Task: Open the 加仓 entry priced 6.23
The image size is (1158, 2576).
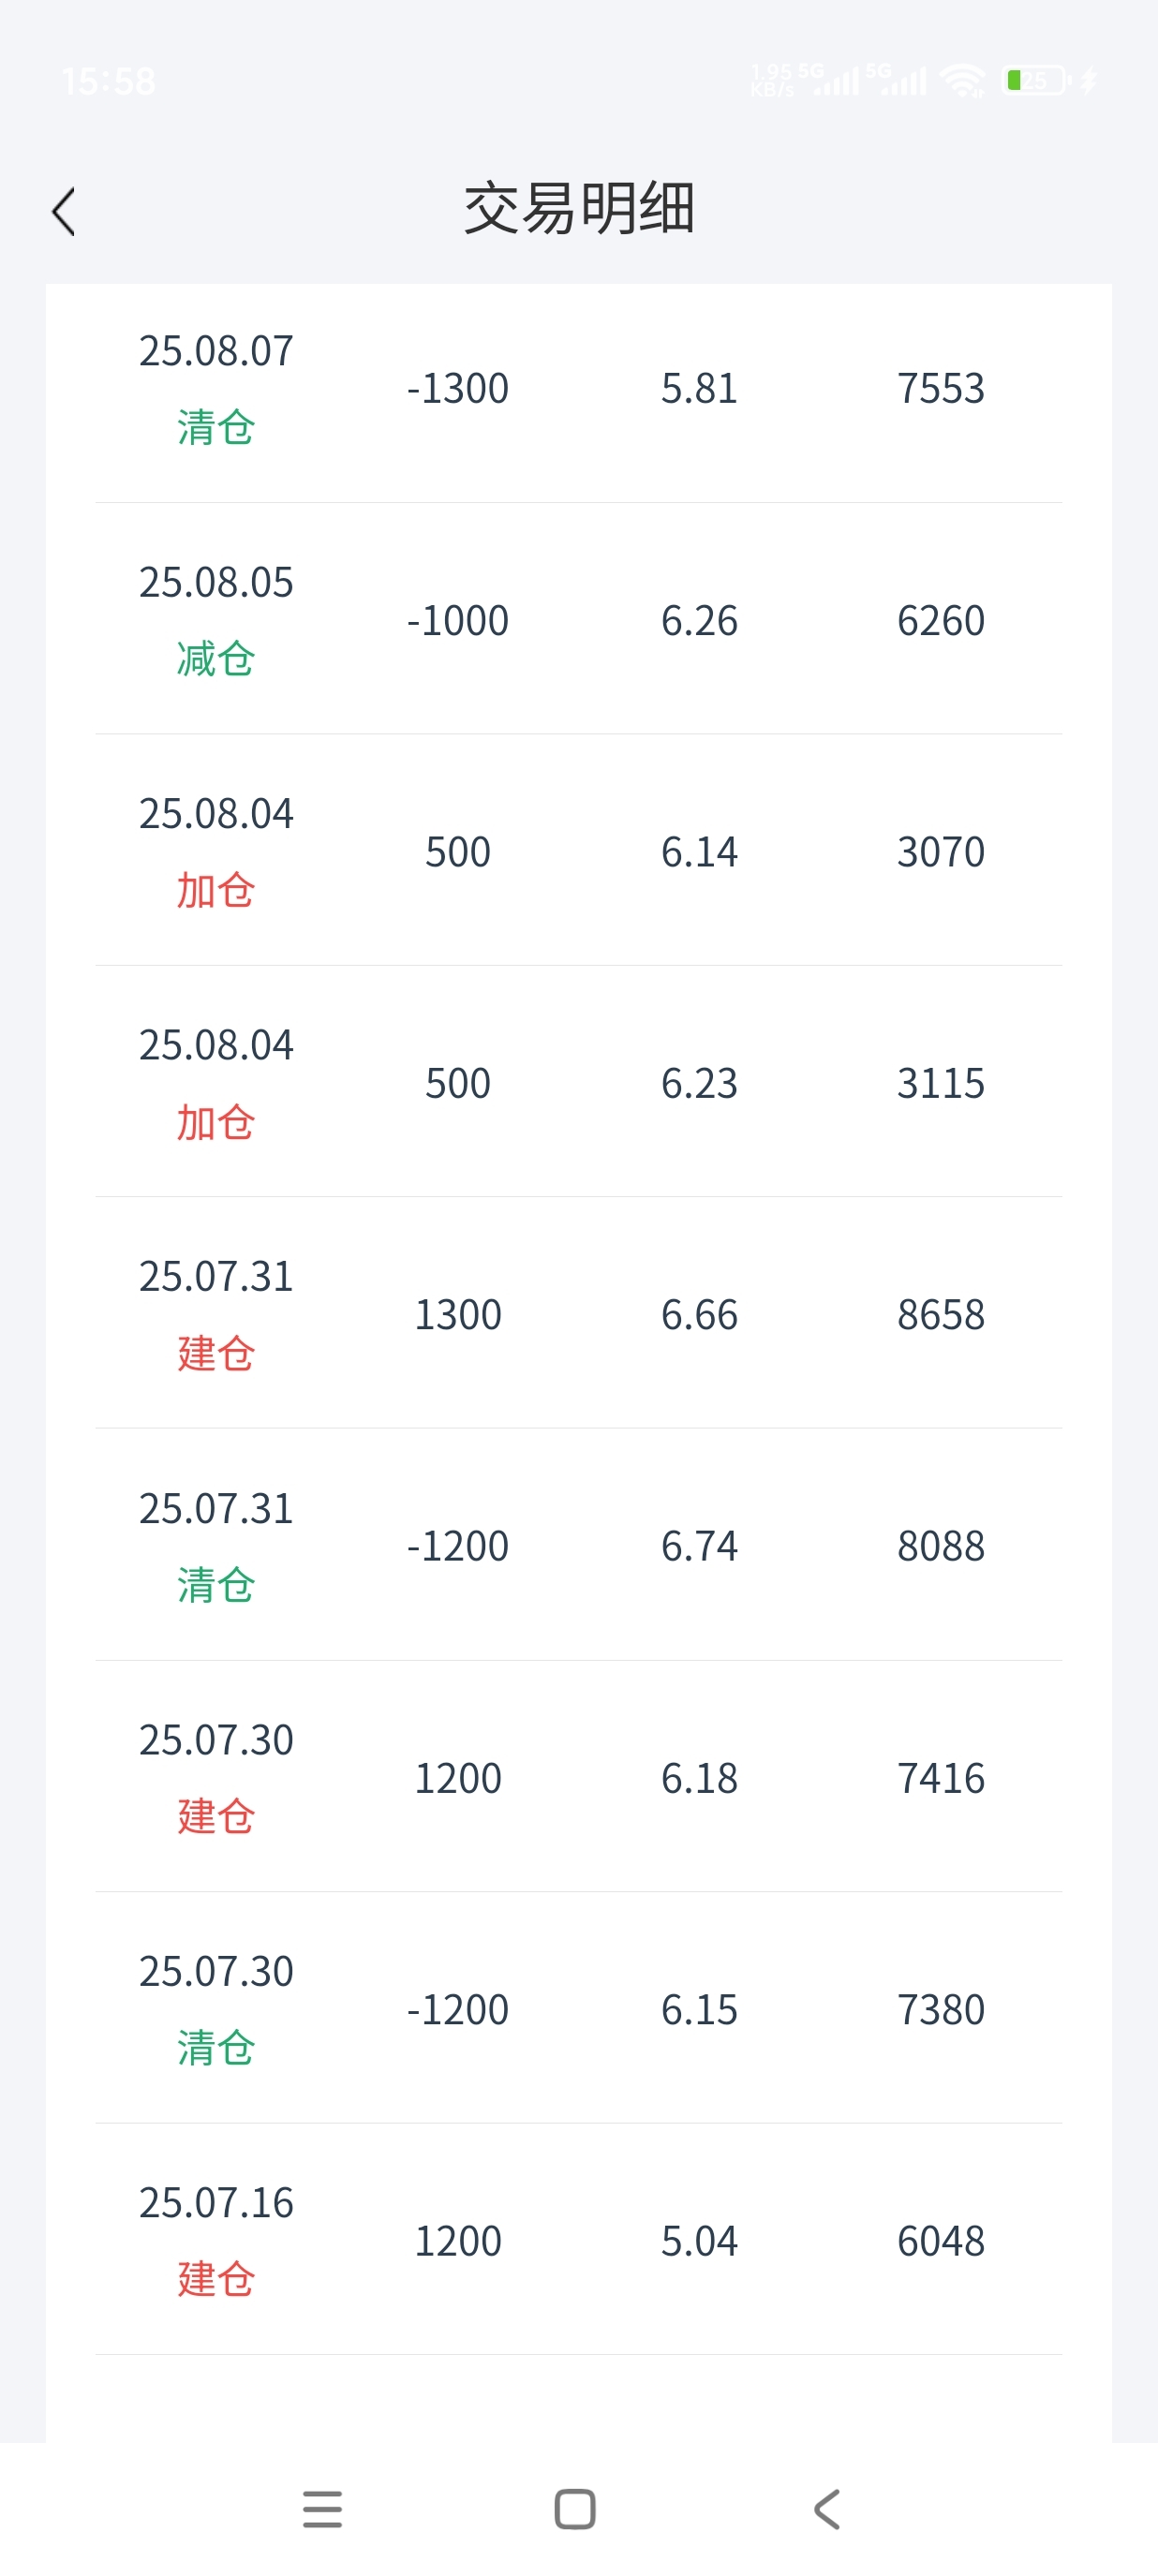Action: click(x=579, y=1082)
